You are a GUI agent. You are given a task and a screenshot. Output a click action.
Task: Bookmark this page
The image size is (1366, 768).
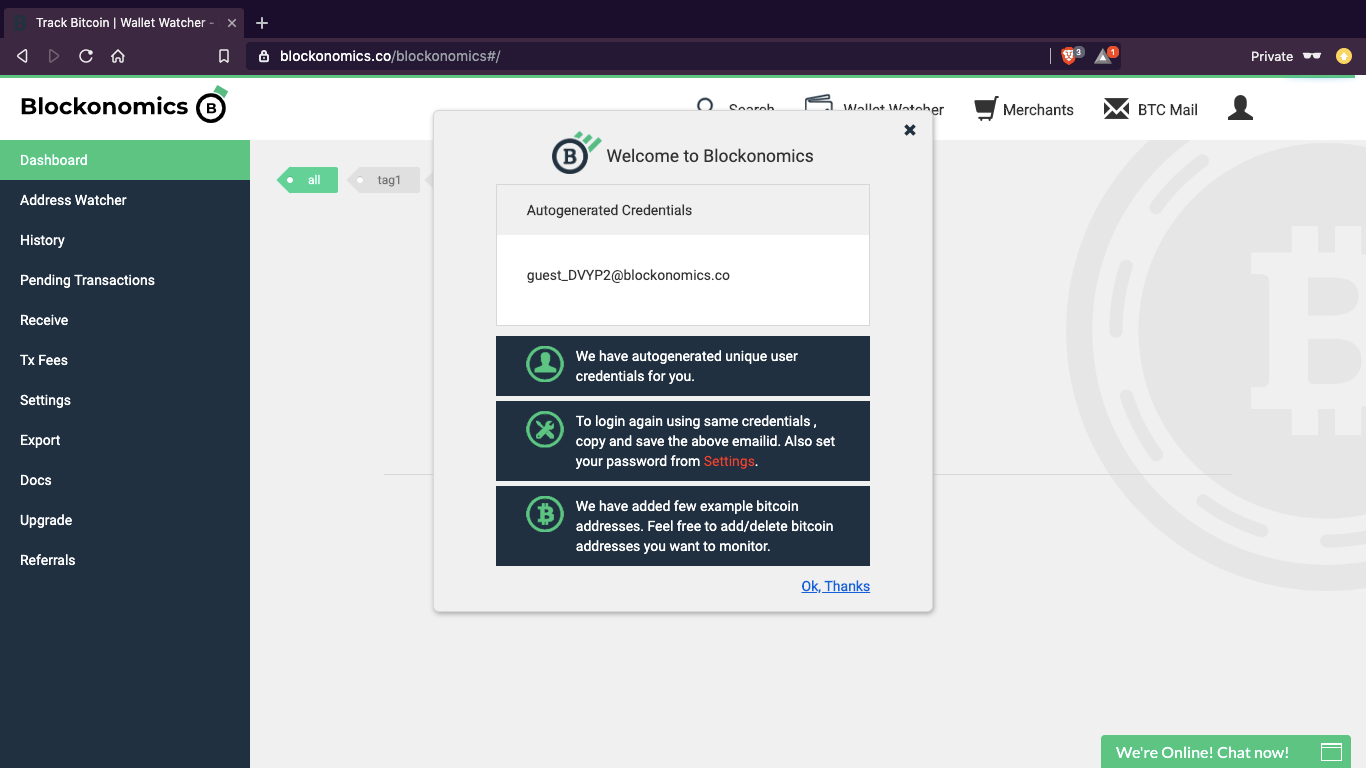[x=224, y=56]
